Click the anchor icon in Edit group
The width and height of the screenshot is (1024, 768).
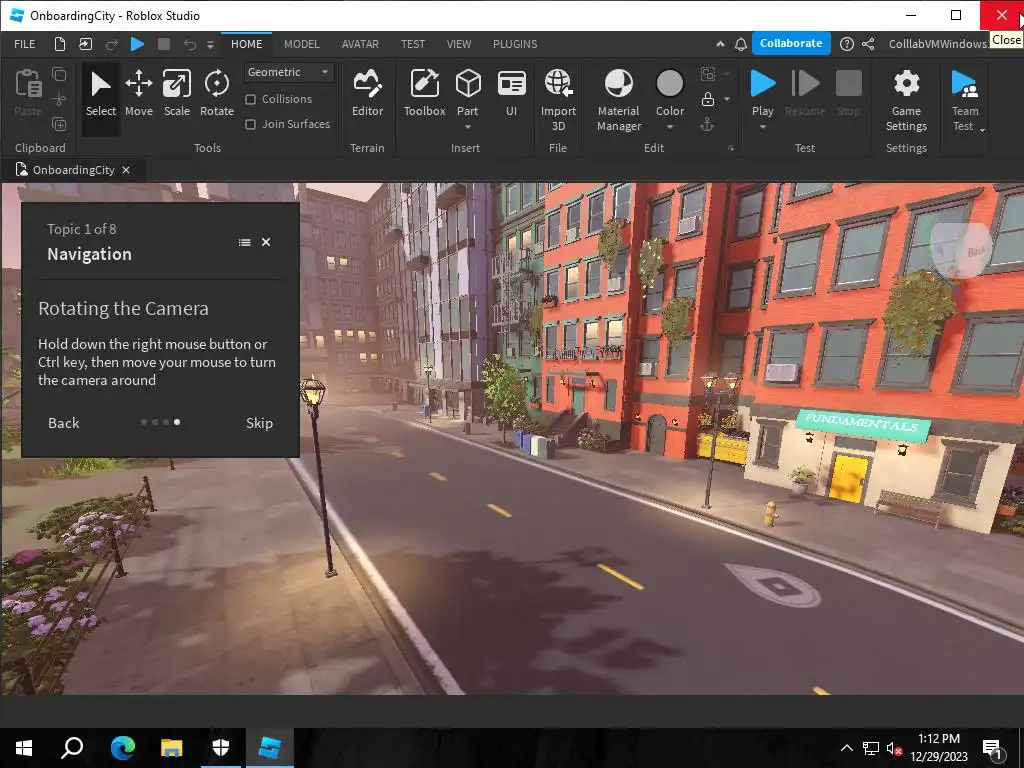click(x=707, y=124)
